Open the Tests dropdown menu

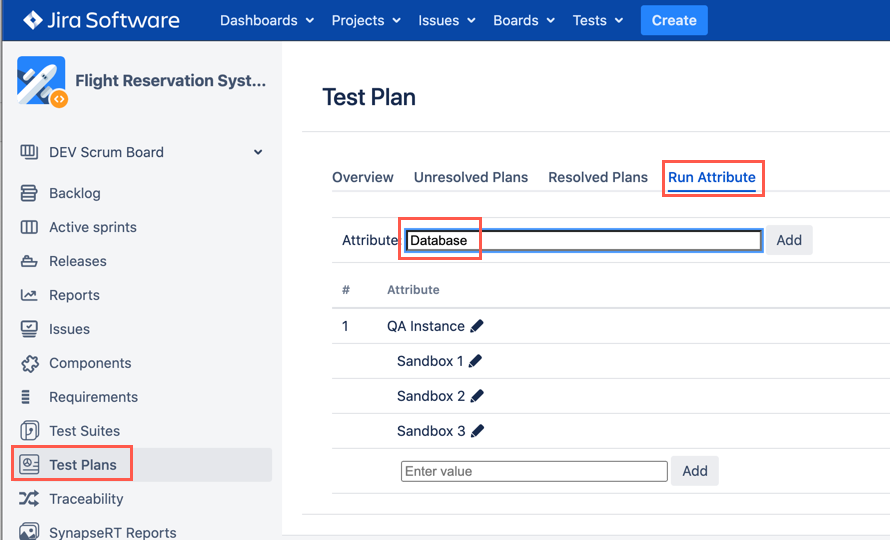(597, 20)
